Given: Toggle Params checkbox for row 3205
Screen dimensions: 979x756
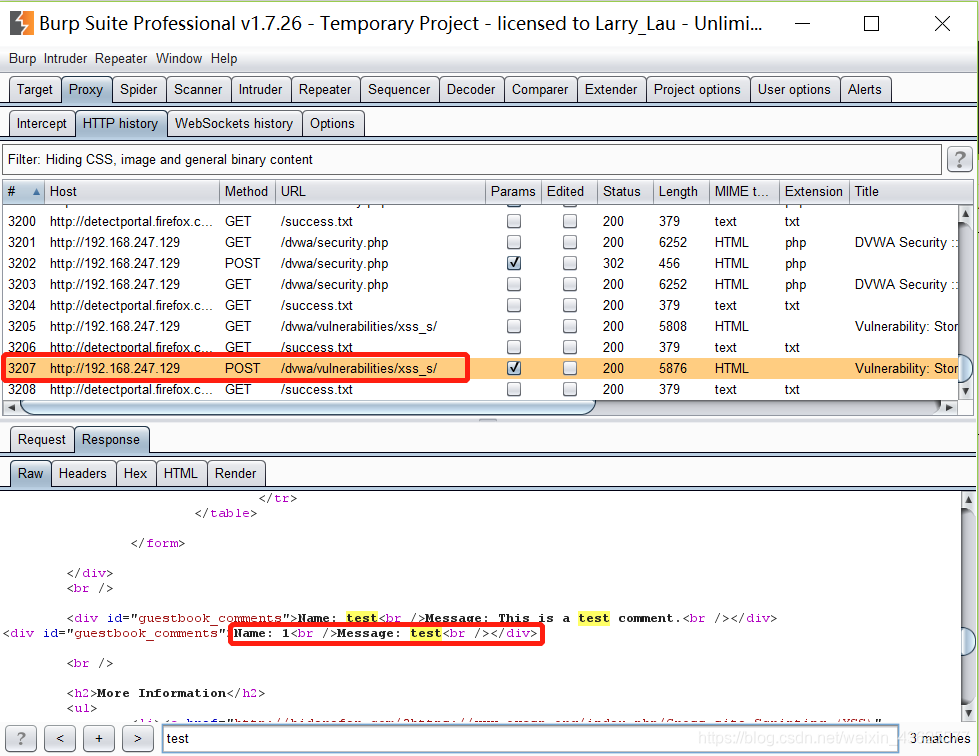Looking at the screenshot, I should click(514, 326).
